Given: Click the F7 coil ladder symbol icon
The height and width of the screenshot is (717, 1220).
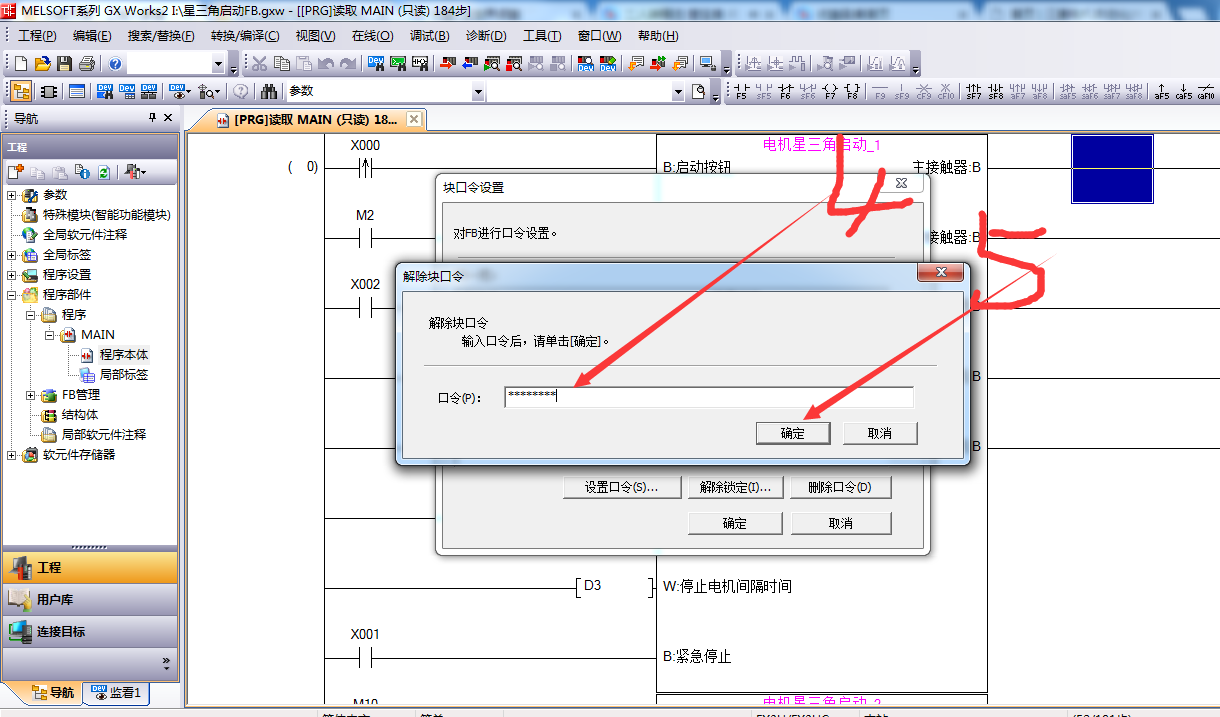Looking at the screenshot, I should [x=830, y=92].
